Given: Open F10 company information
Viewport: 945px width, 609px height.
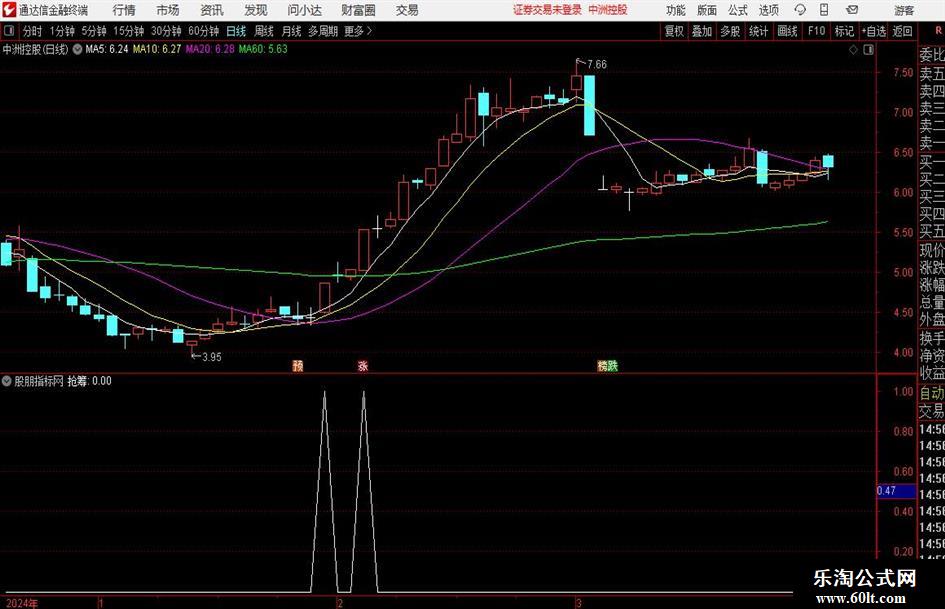Looking at the screenshot, I should [817, 31].
